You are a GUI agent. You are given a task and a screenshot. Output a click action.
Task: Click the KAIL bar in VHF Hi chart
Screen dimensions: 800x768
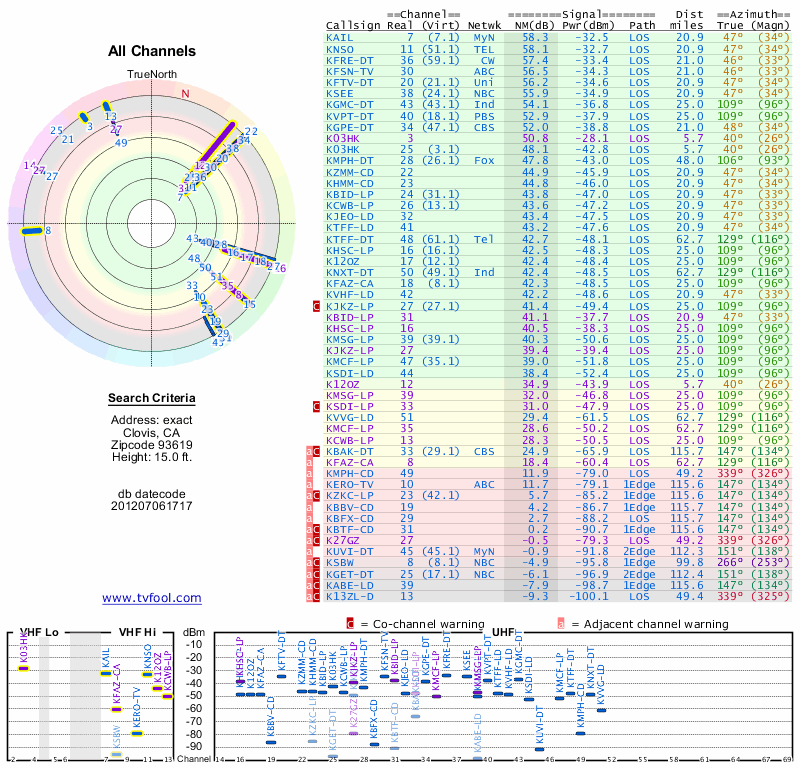pyautogui.click(x=106, y=674)
